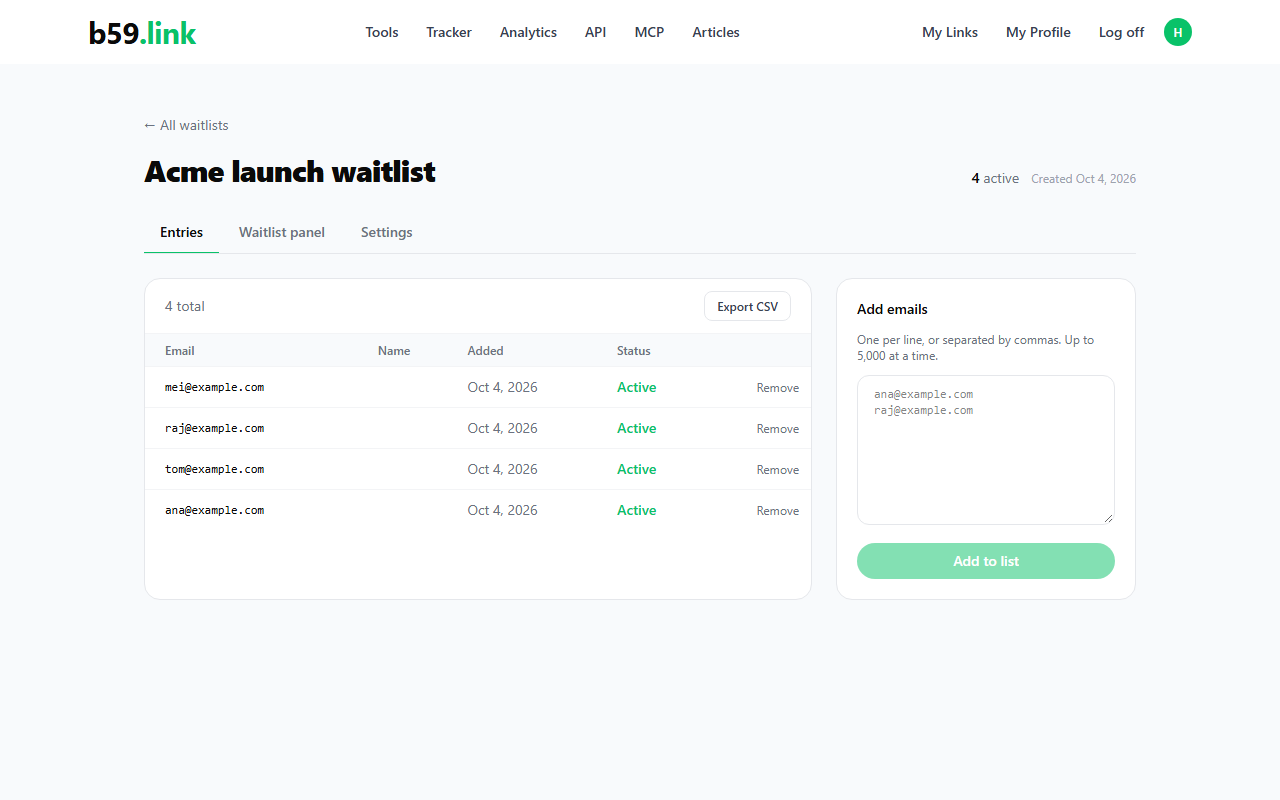Screen dimensions: 1280x800
Task: Open the API navigation item
Action: [595, 32]
